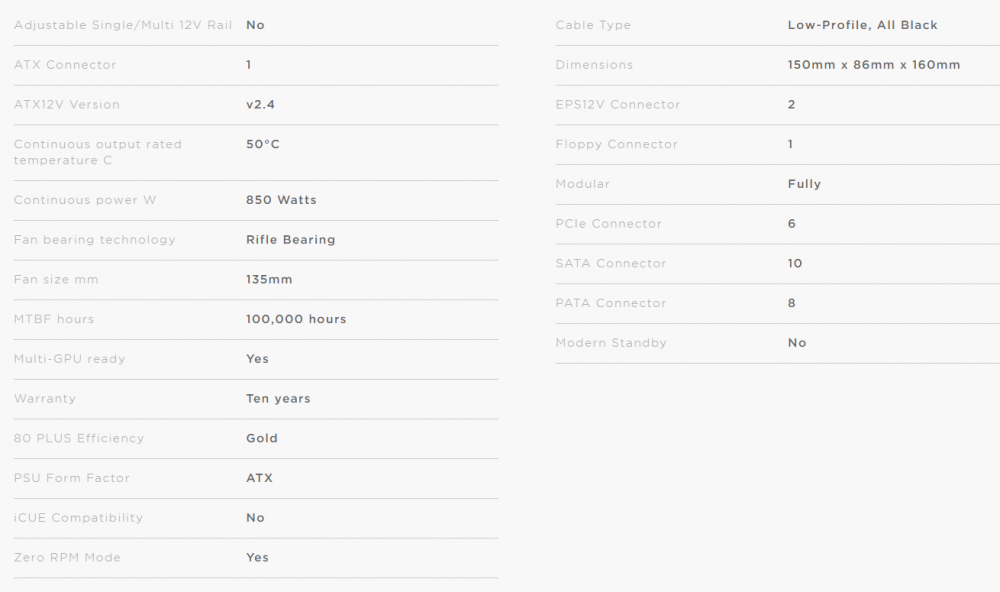Click the 150mm x 86mm x 160mm dimensions
Screen dimensions: 1000x592
pos(874,65)
